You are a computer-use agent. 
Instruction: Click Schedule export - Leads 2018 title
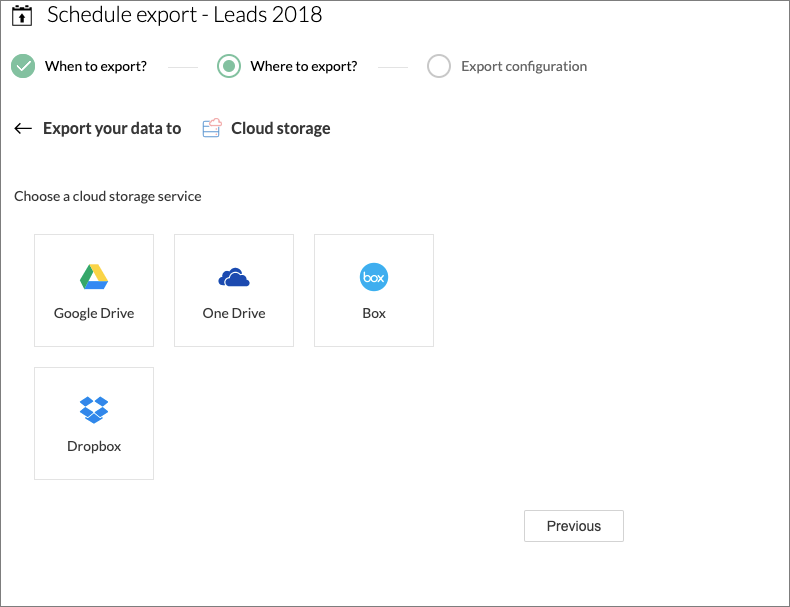click(x=184, y=15)
